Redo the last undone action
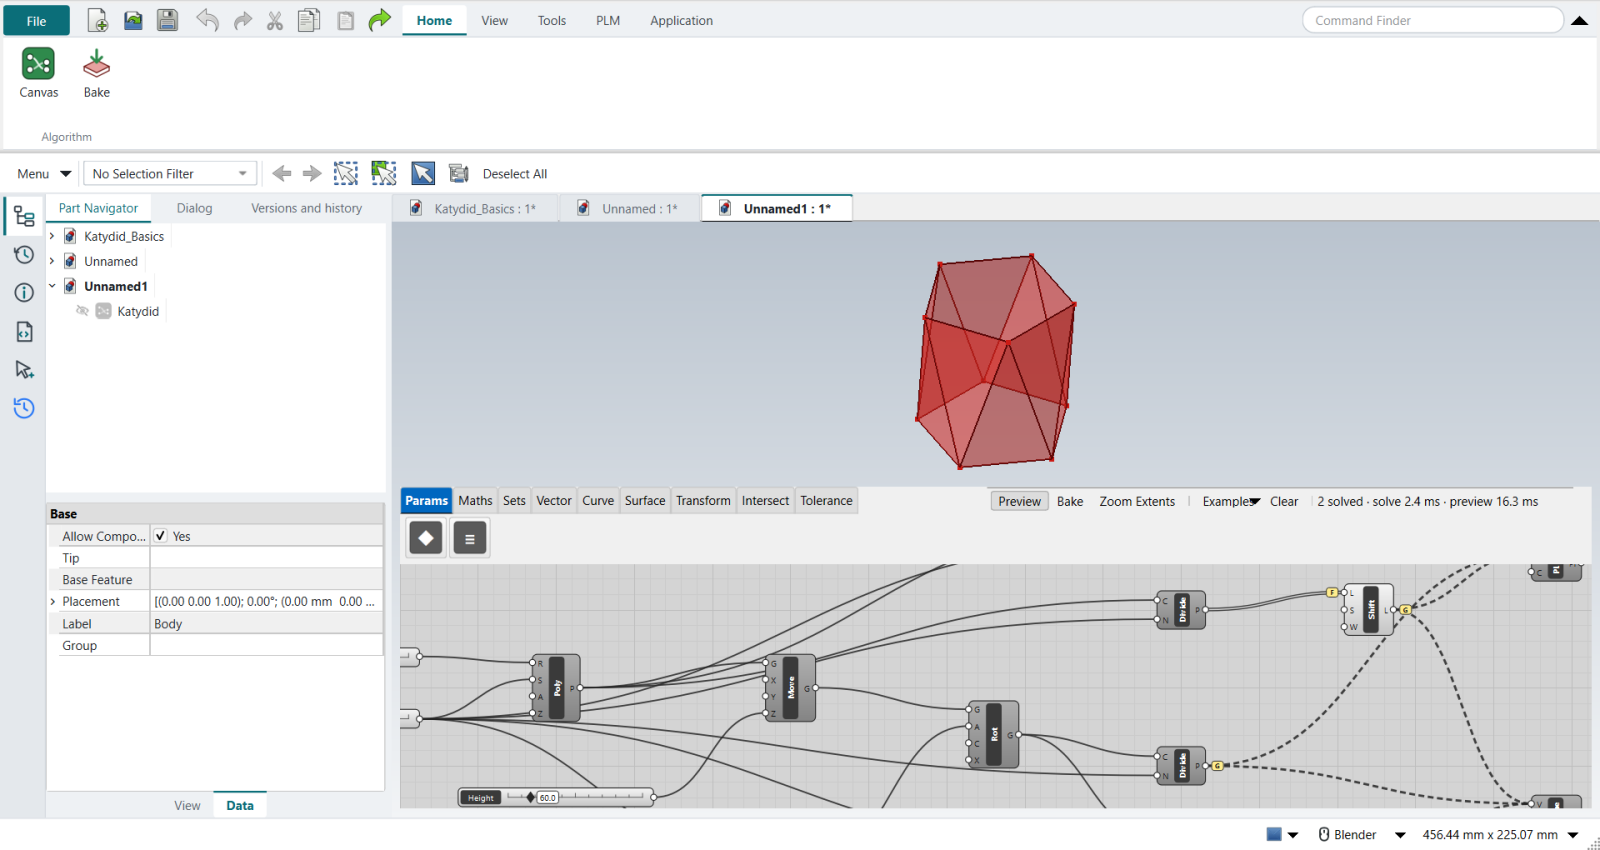 [243, 20]
